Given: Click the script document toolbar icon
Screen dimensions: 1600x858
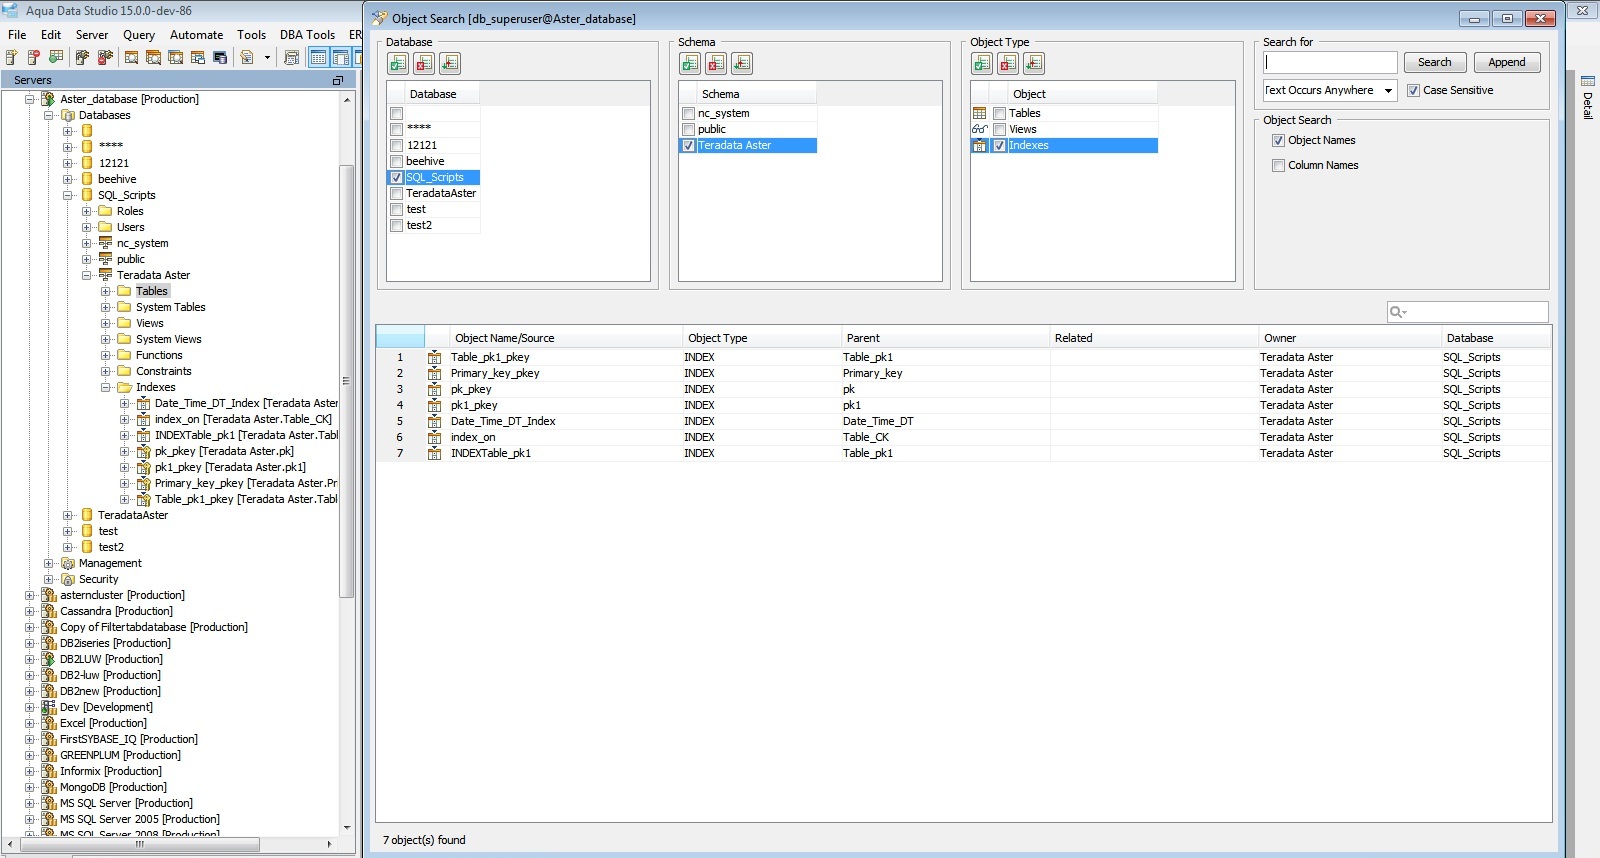Looking at the screenshot, I should point(247,57).
